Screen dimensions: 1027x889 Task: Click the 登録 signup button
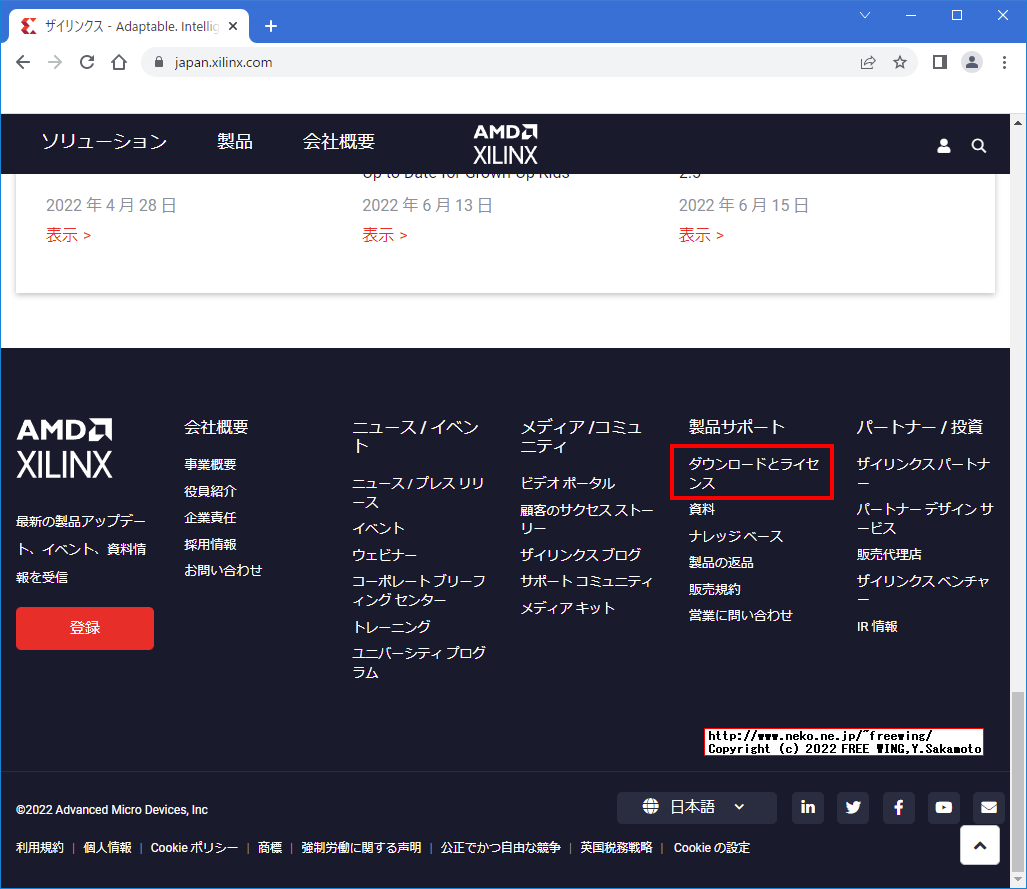click(84, 628)
